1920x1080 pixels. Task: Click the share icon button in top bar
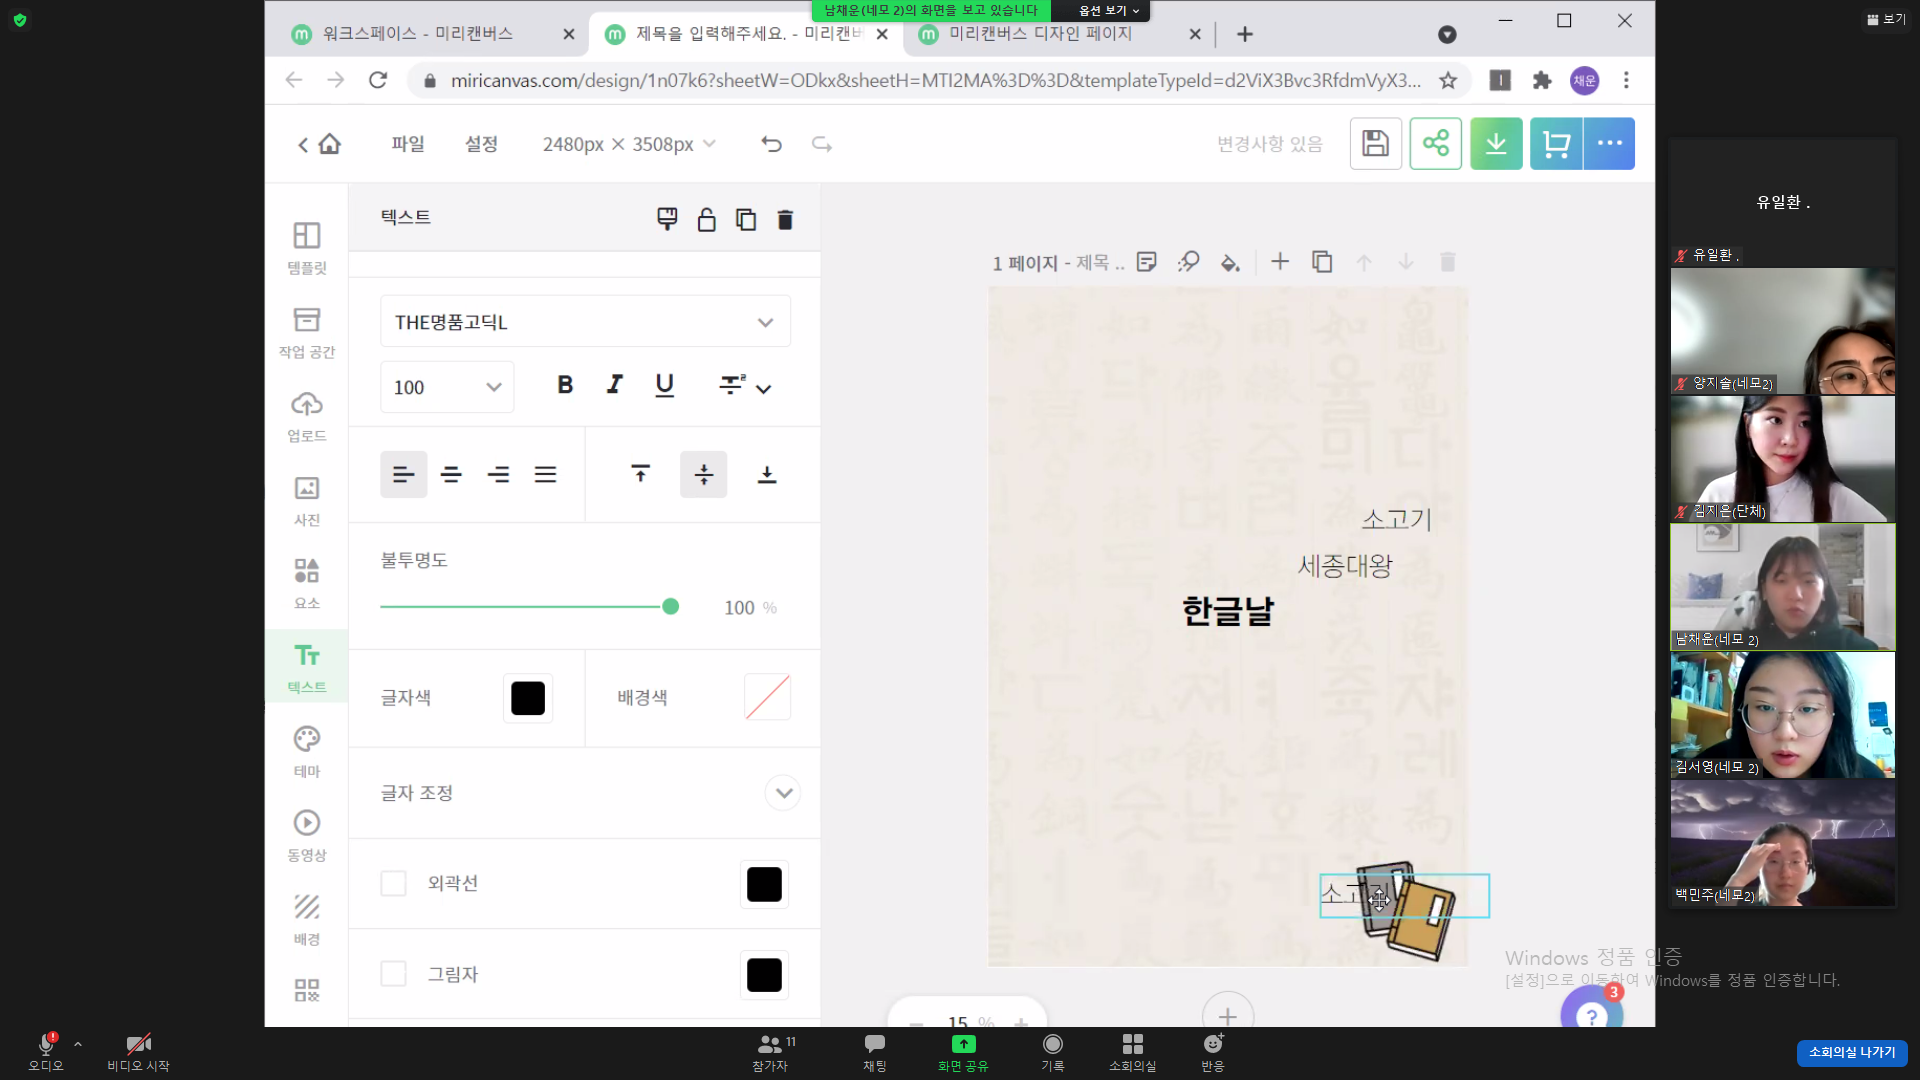click(x=1435, y=144)
